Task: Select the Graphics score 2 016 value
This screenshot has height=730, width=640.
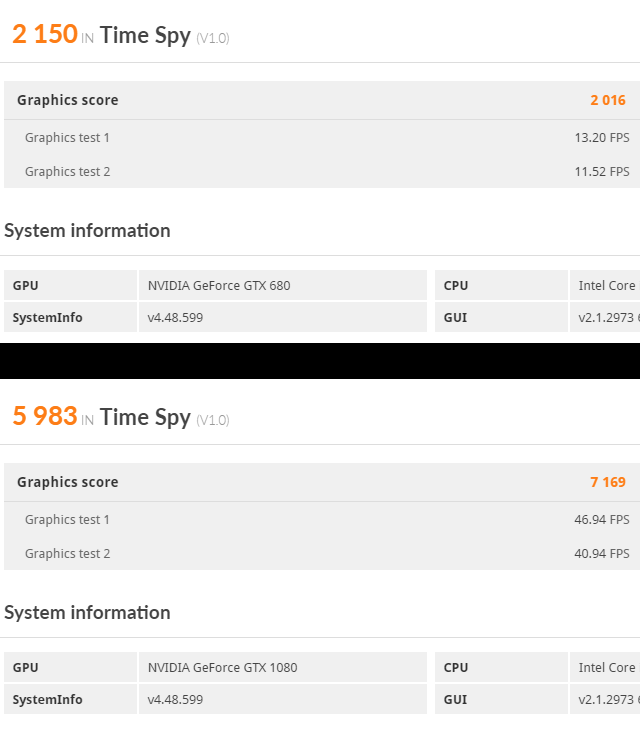Action: tap(608, 100)
